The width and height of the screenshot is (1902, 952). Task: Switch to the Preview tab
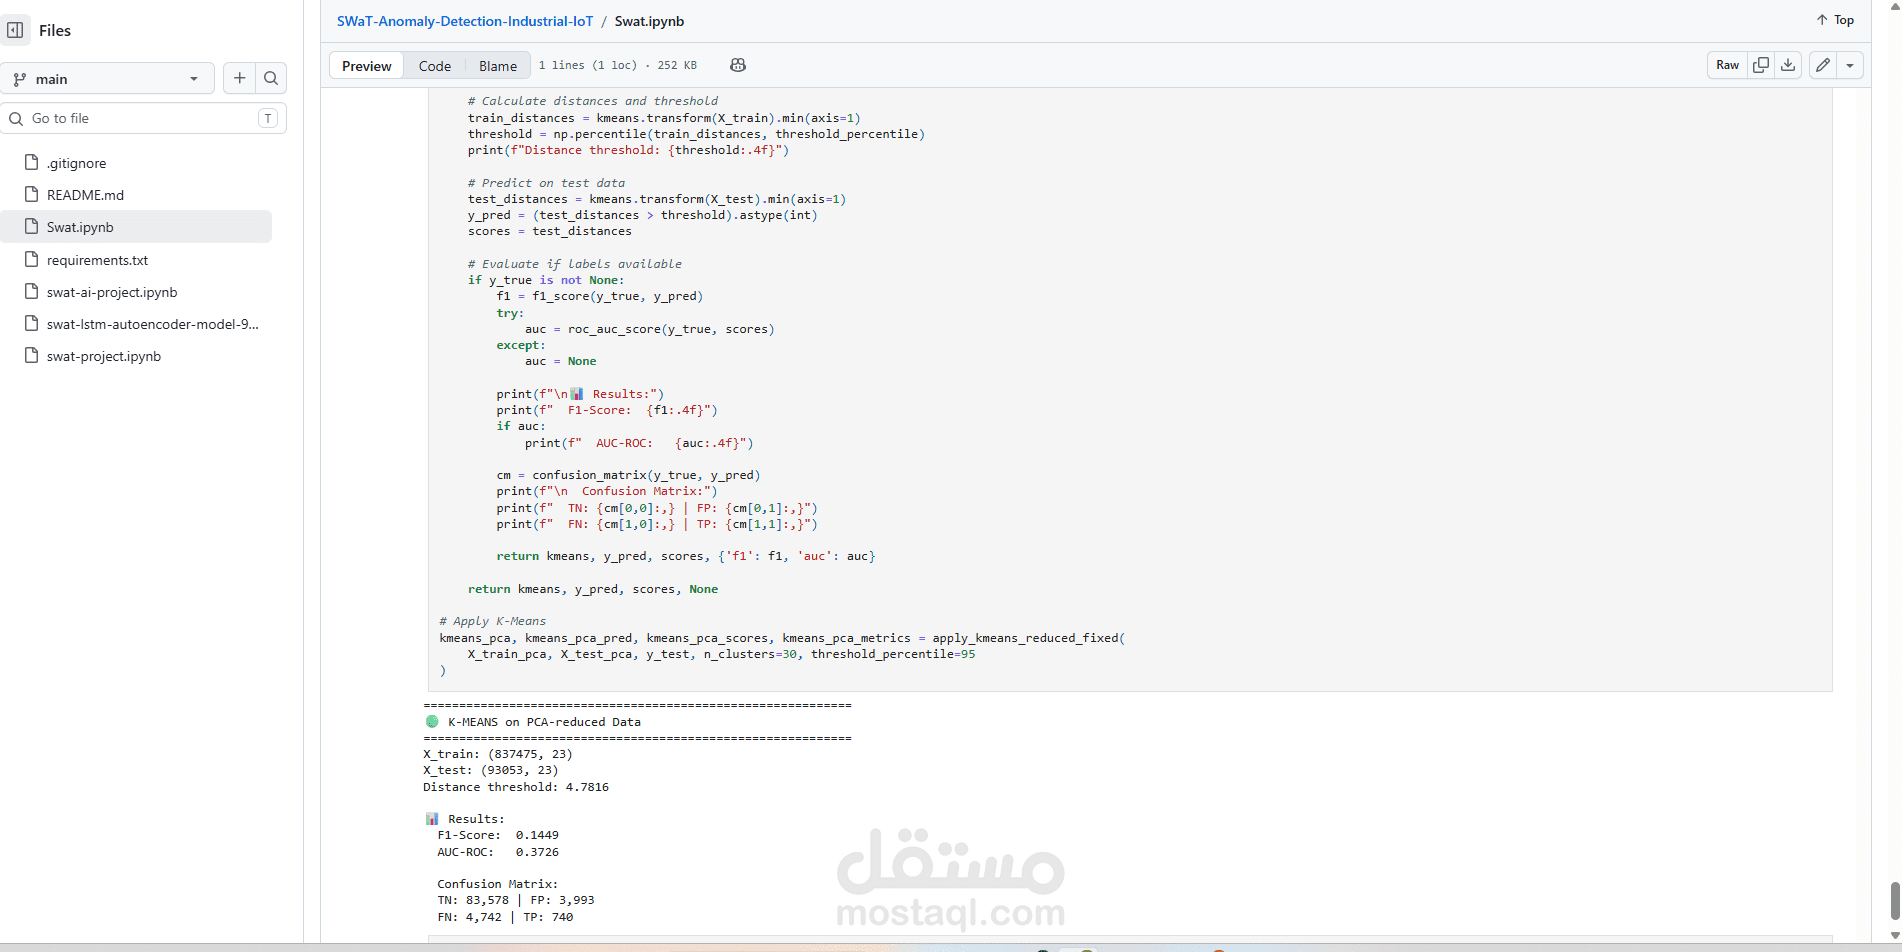pyautogui.click(x=367, y=66)
